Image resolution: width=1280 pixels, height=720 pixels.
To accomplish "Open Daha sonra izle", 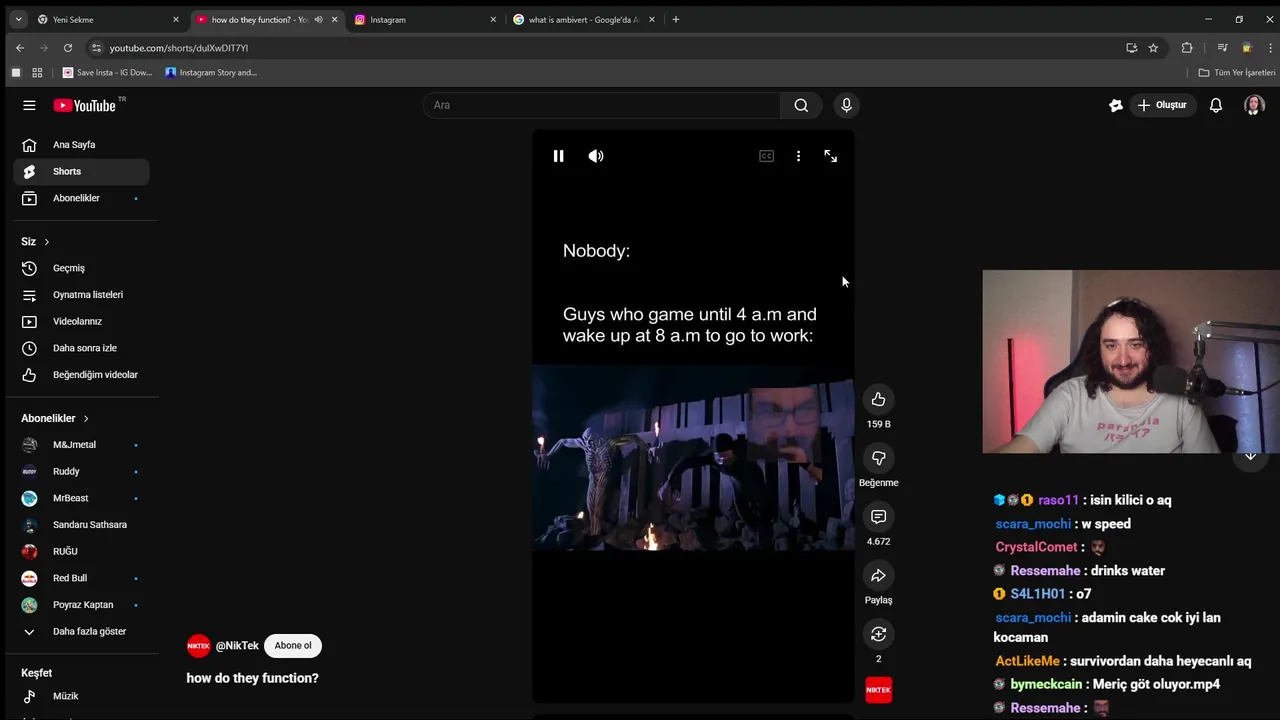I will point(81,348).
